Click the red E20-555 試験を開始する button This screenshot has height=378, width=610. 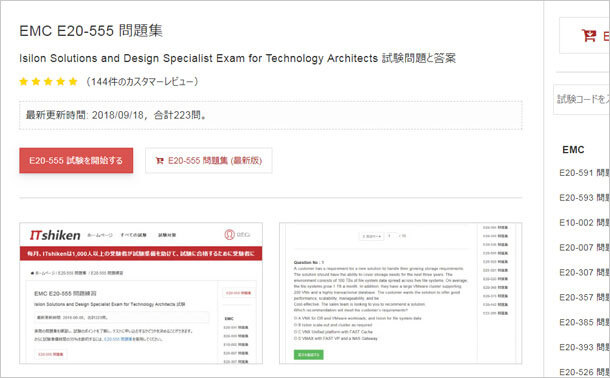click(76, 160)
